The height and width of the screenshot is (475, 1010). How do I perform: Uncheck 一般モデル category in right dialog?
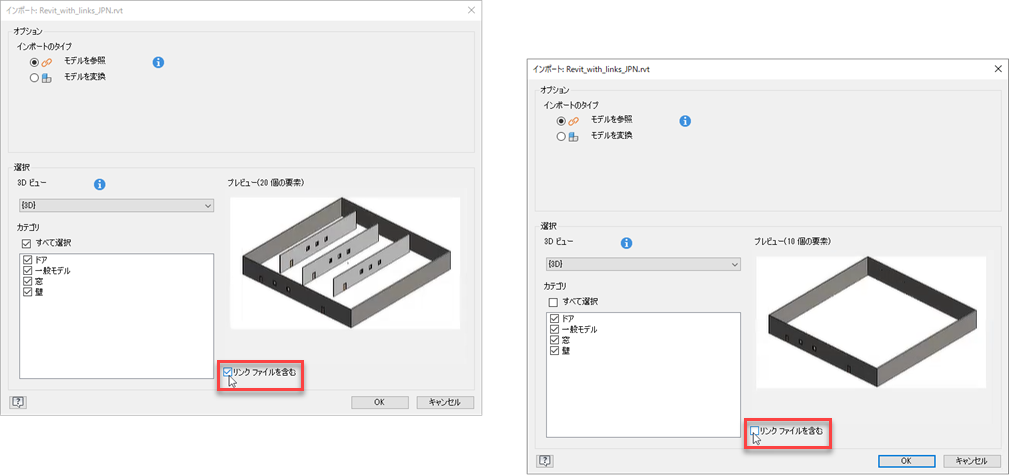tap(554, 329)
